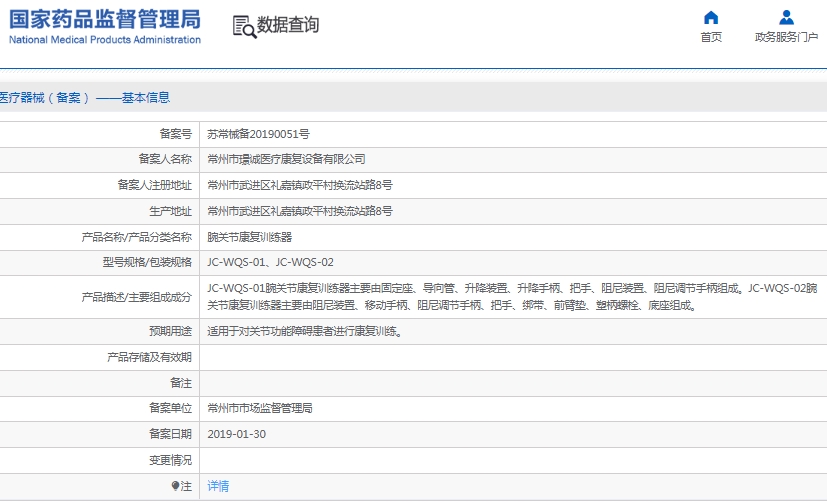Click the 备案单位 row label

pyautogui.click(x=170, y=408)
